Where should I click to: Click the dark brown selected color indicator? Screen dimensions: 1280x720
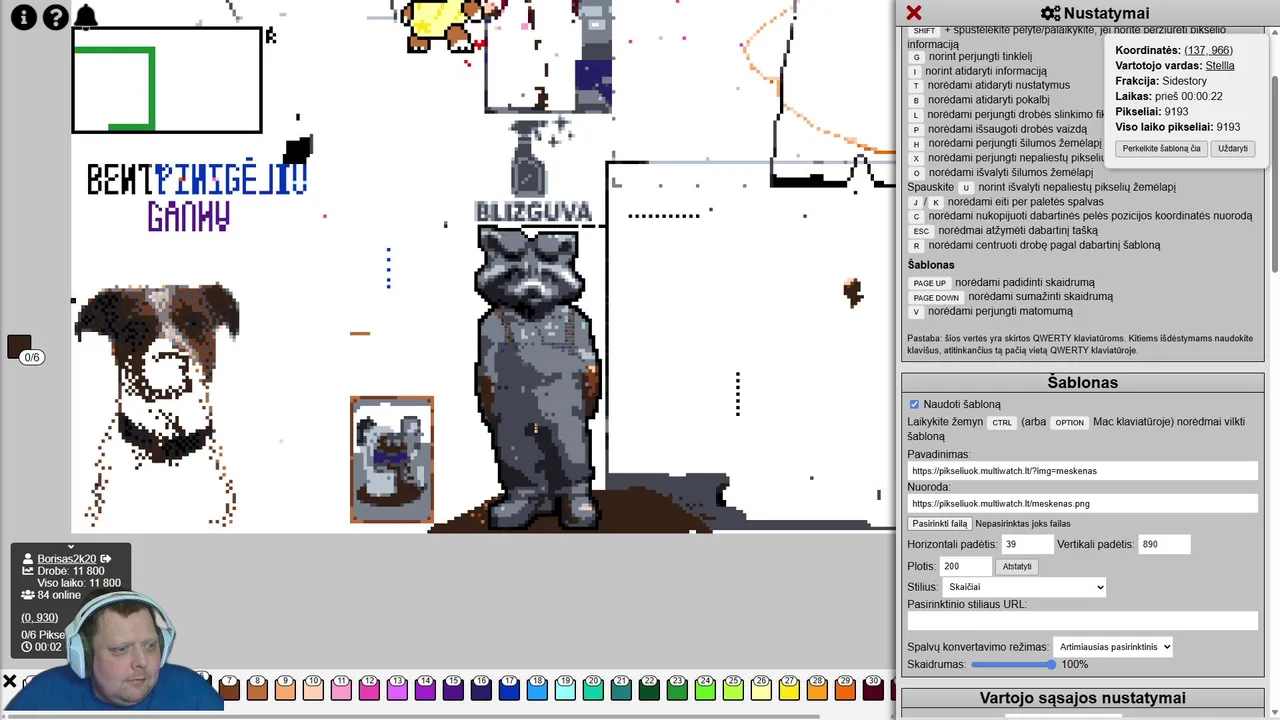point(19,346)
